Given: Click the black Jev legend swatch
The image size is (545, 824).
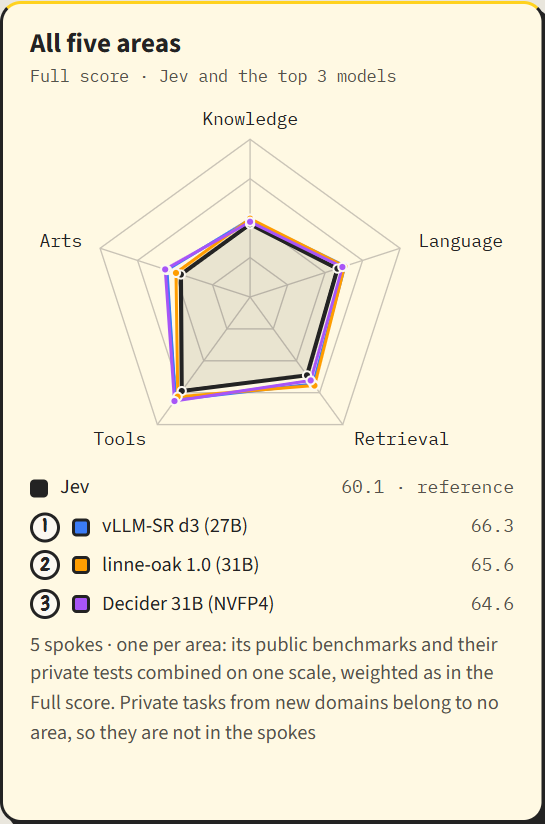Looking at the screenshot, I should click(x=39, y=488).
